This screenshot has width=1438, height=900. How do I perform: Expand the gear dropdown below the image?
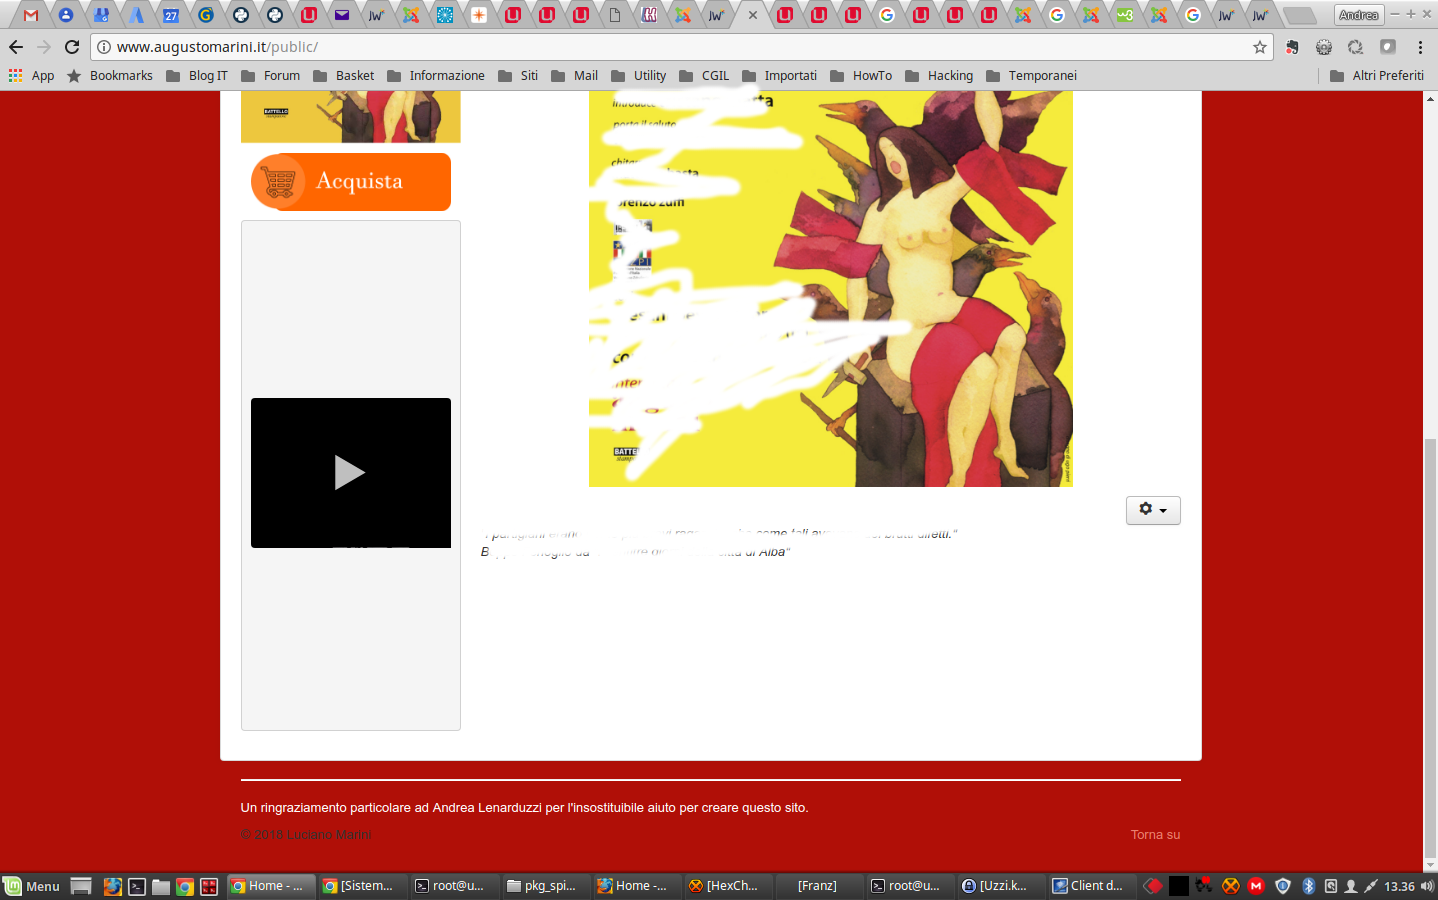pyautogui.click(x=1153, y=510)
